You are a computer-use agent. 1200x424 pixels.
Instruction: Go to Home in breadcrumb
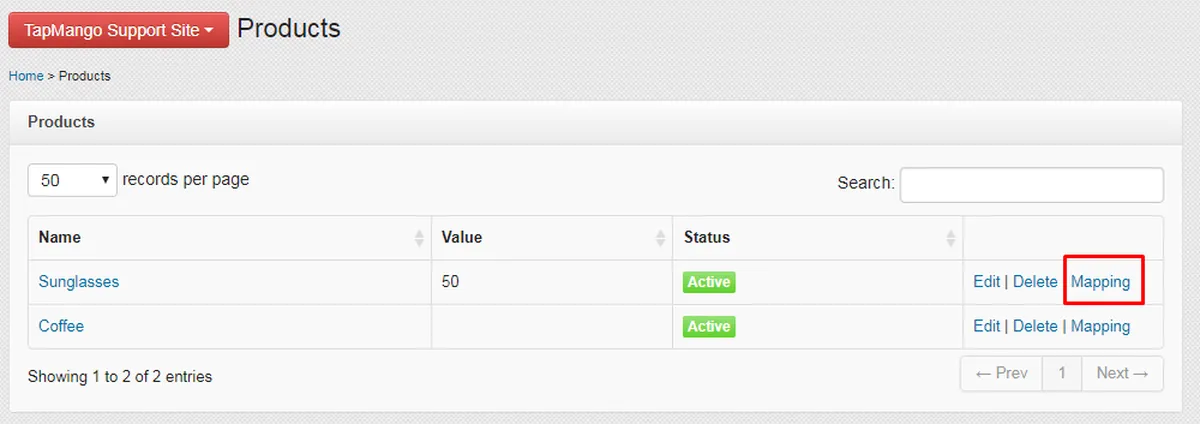click(x=26, y=76)
